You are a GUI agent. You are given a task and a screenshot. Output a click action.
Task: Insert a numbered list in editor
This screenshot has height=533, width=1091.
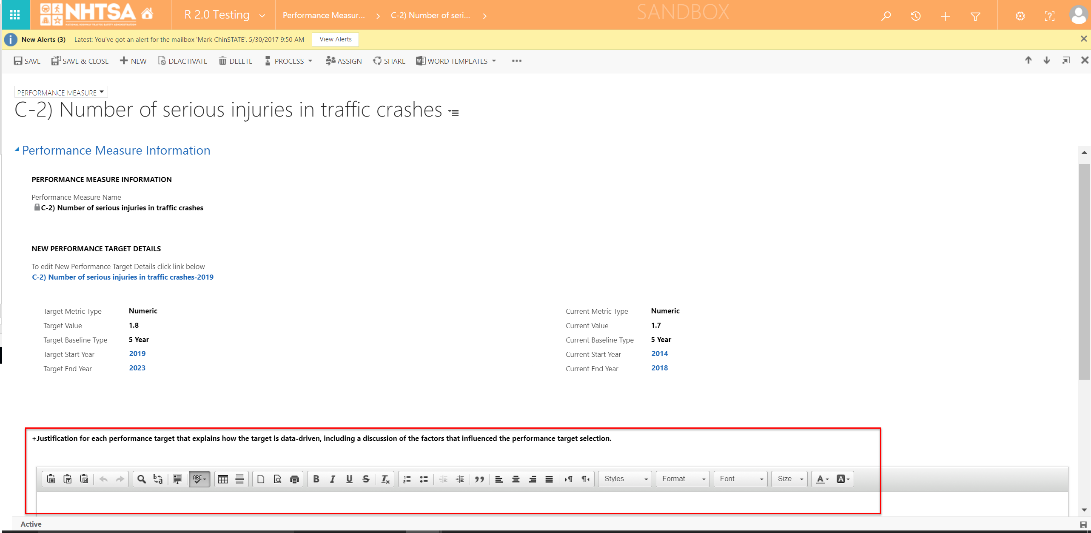point(407,479)
